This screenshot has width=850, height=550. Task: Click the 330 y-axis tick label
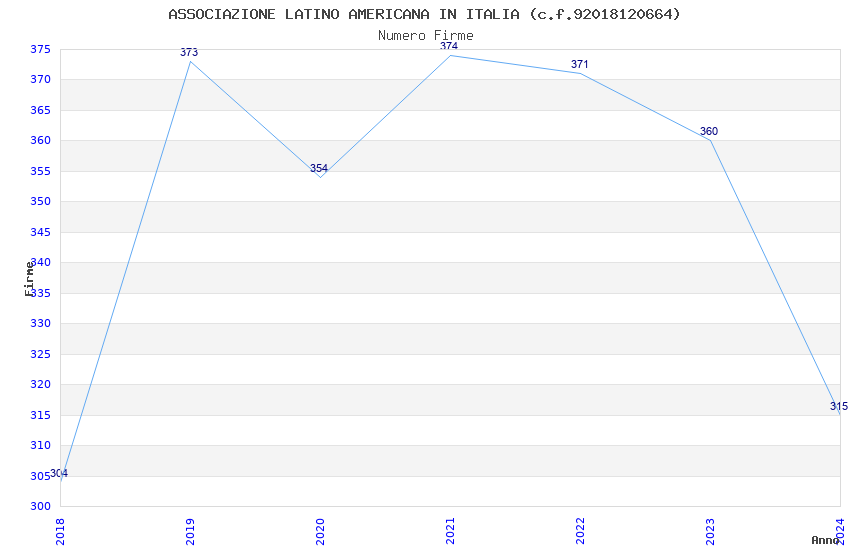point(40,323)
